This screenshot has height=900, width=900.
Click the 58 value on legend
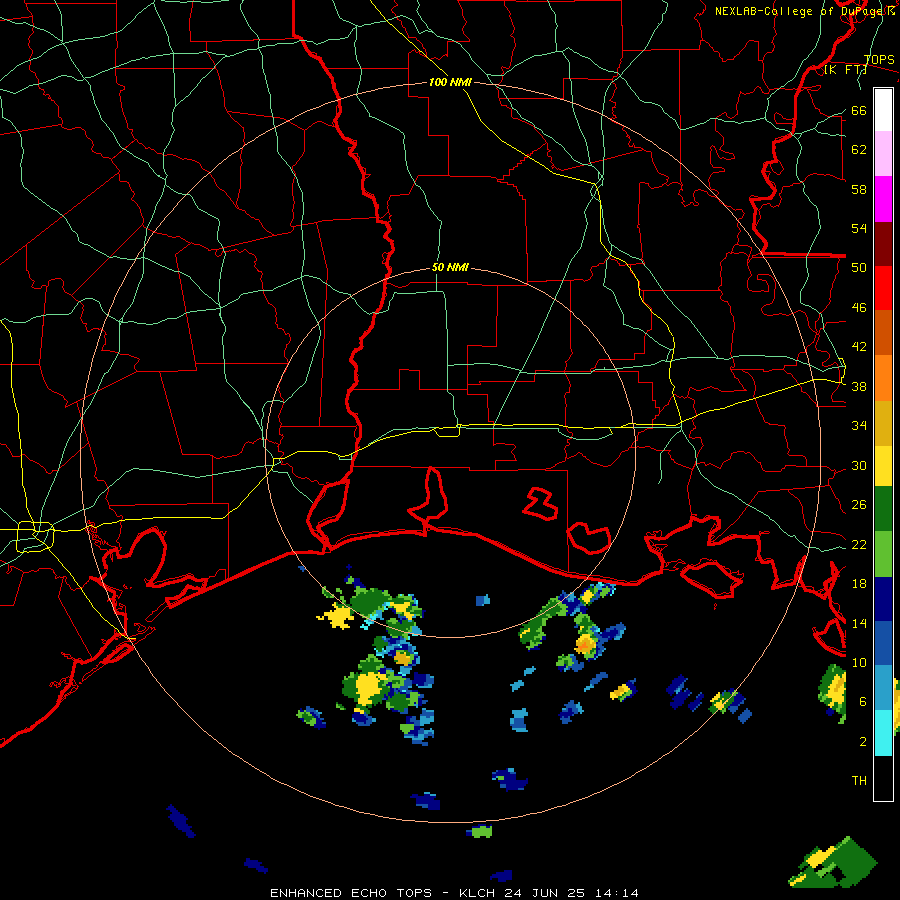(x=859, y=189)
